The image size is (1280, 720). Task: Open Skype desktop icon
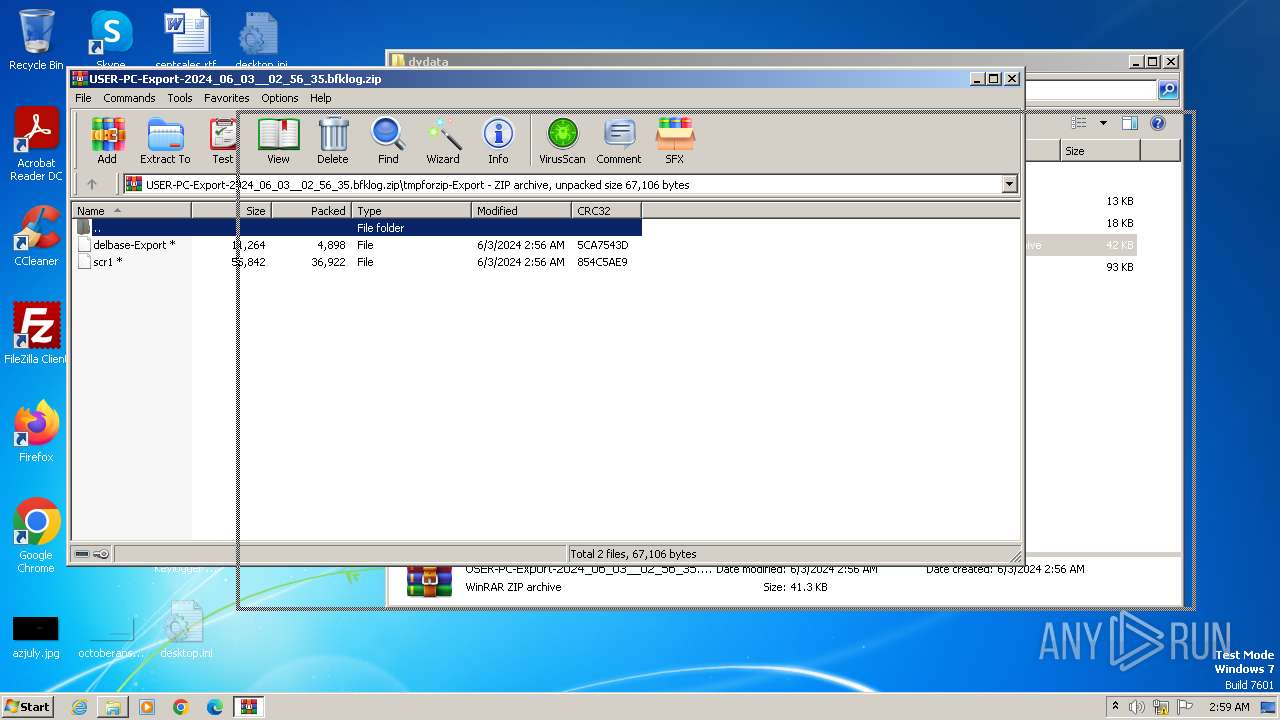tap(110, 40)
